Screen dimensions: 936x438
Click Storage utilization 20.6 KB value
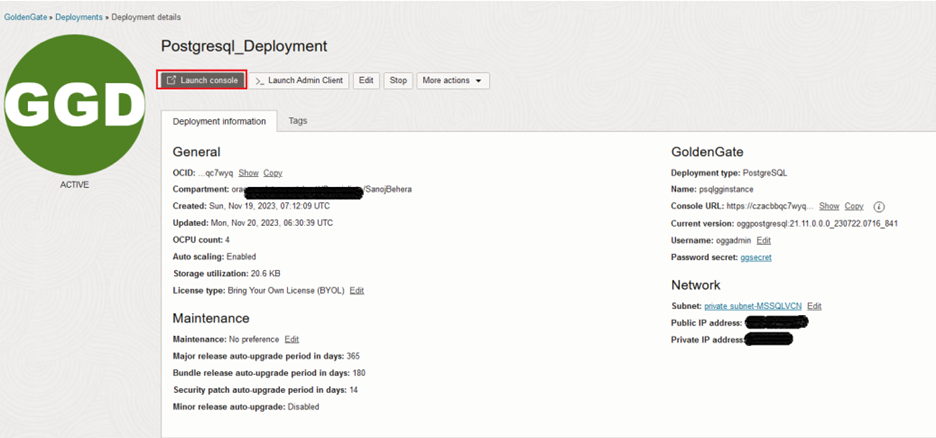pos(266,273)
